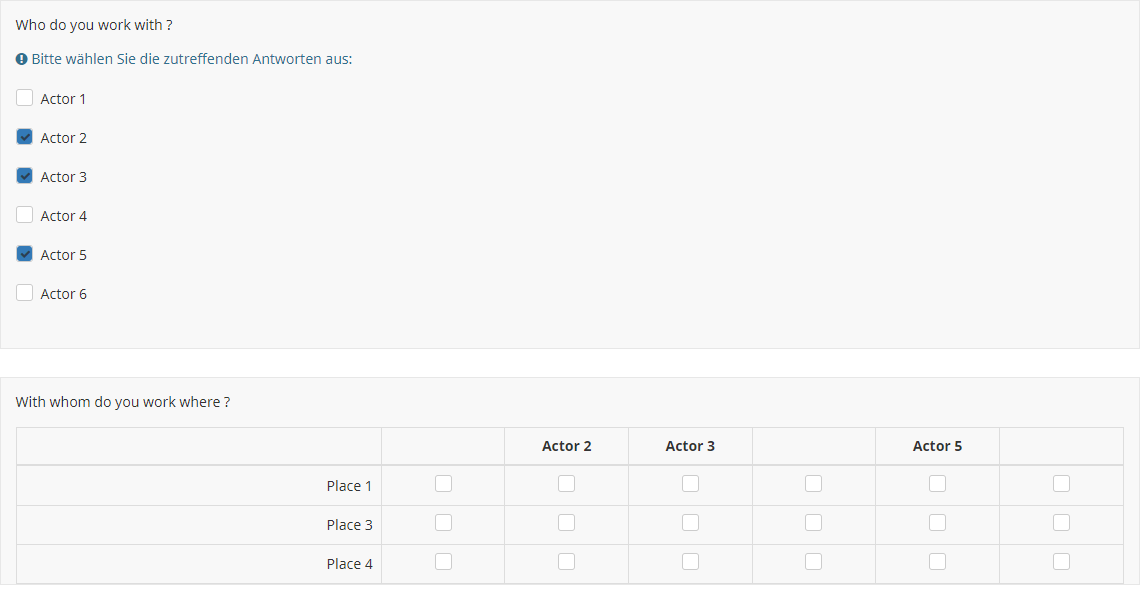Deselect the Actor 5 checkbox
The width and height of the screenshot is (1148, 591).
(x=25, y=254)
